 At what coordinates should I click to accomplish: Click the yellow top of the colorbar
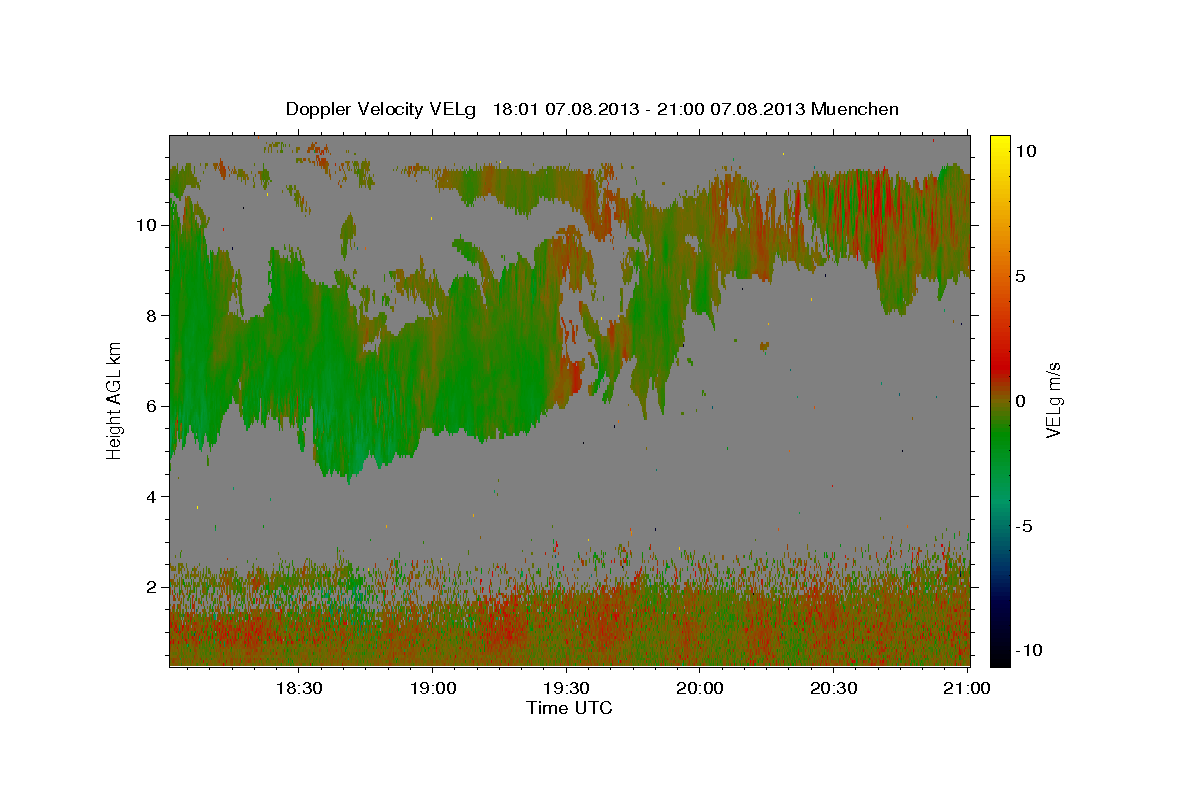click(x=1000, y=145)
